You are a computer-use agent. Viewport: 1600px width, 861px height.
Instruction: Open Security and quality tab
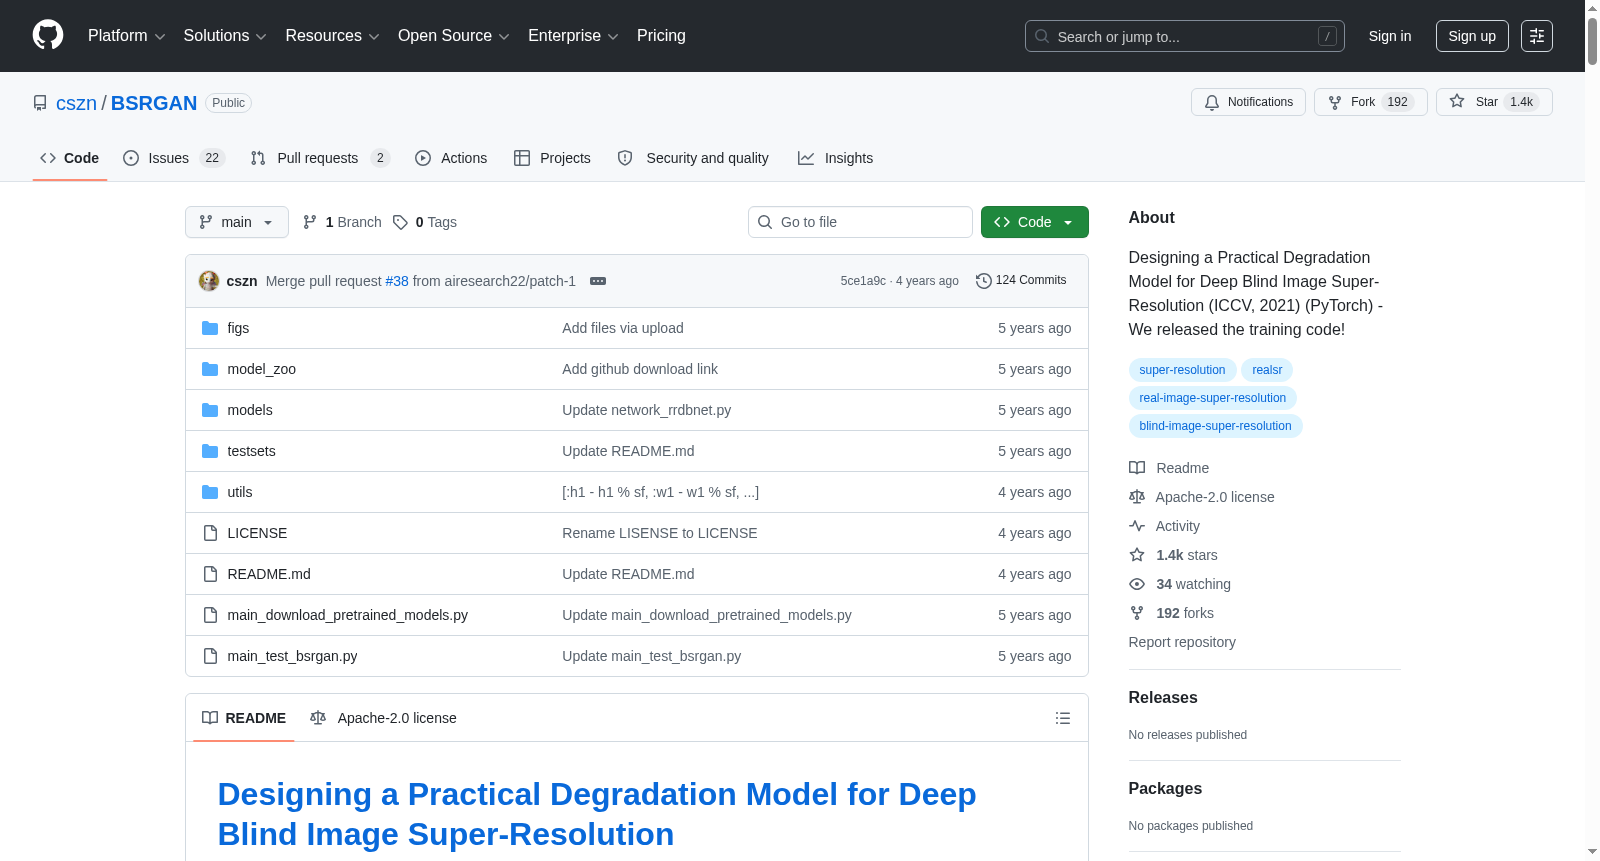[693, 158]
